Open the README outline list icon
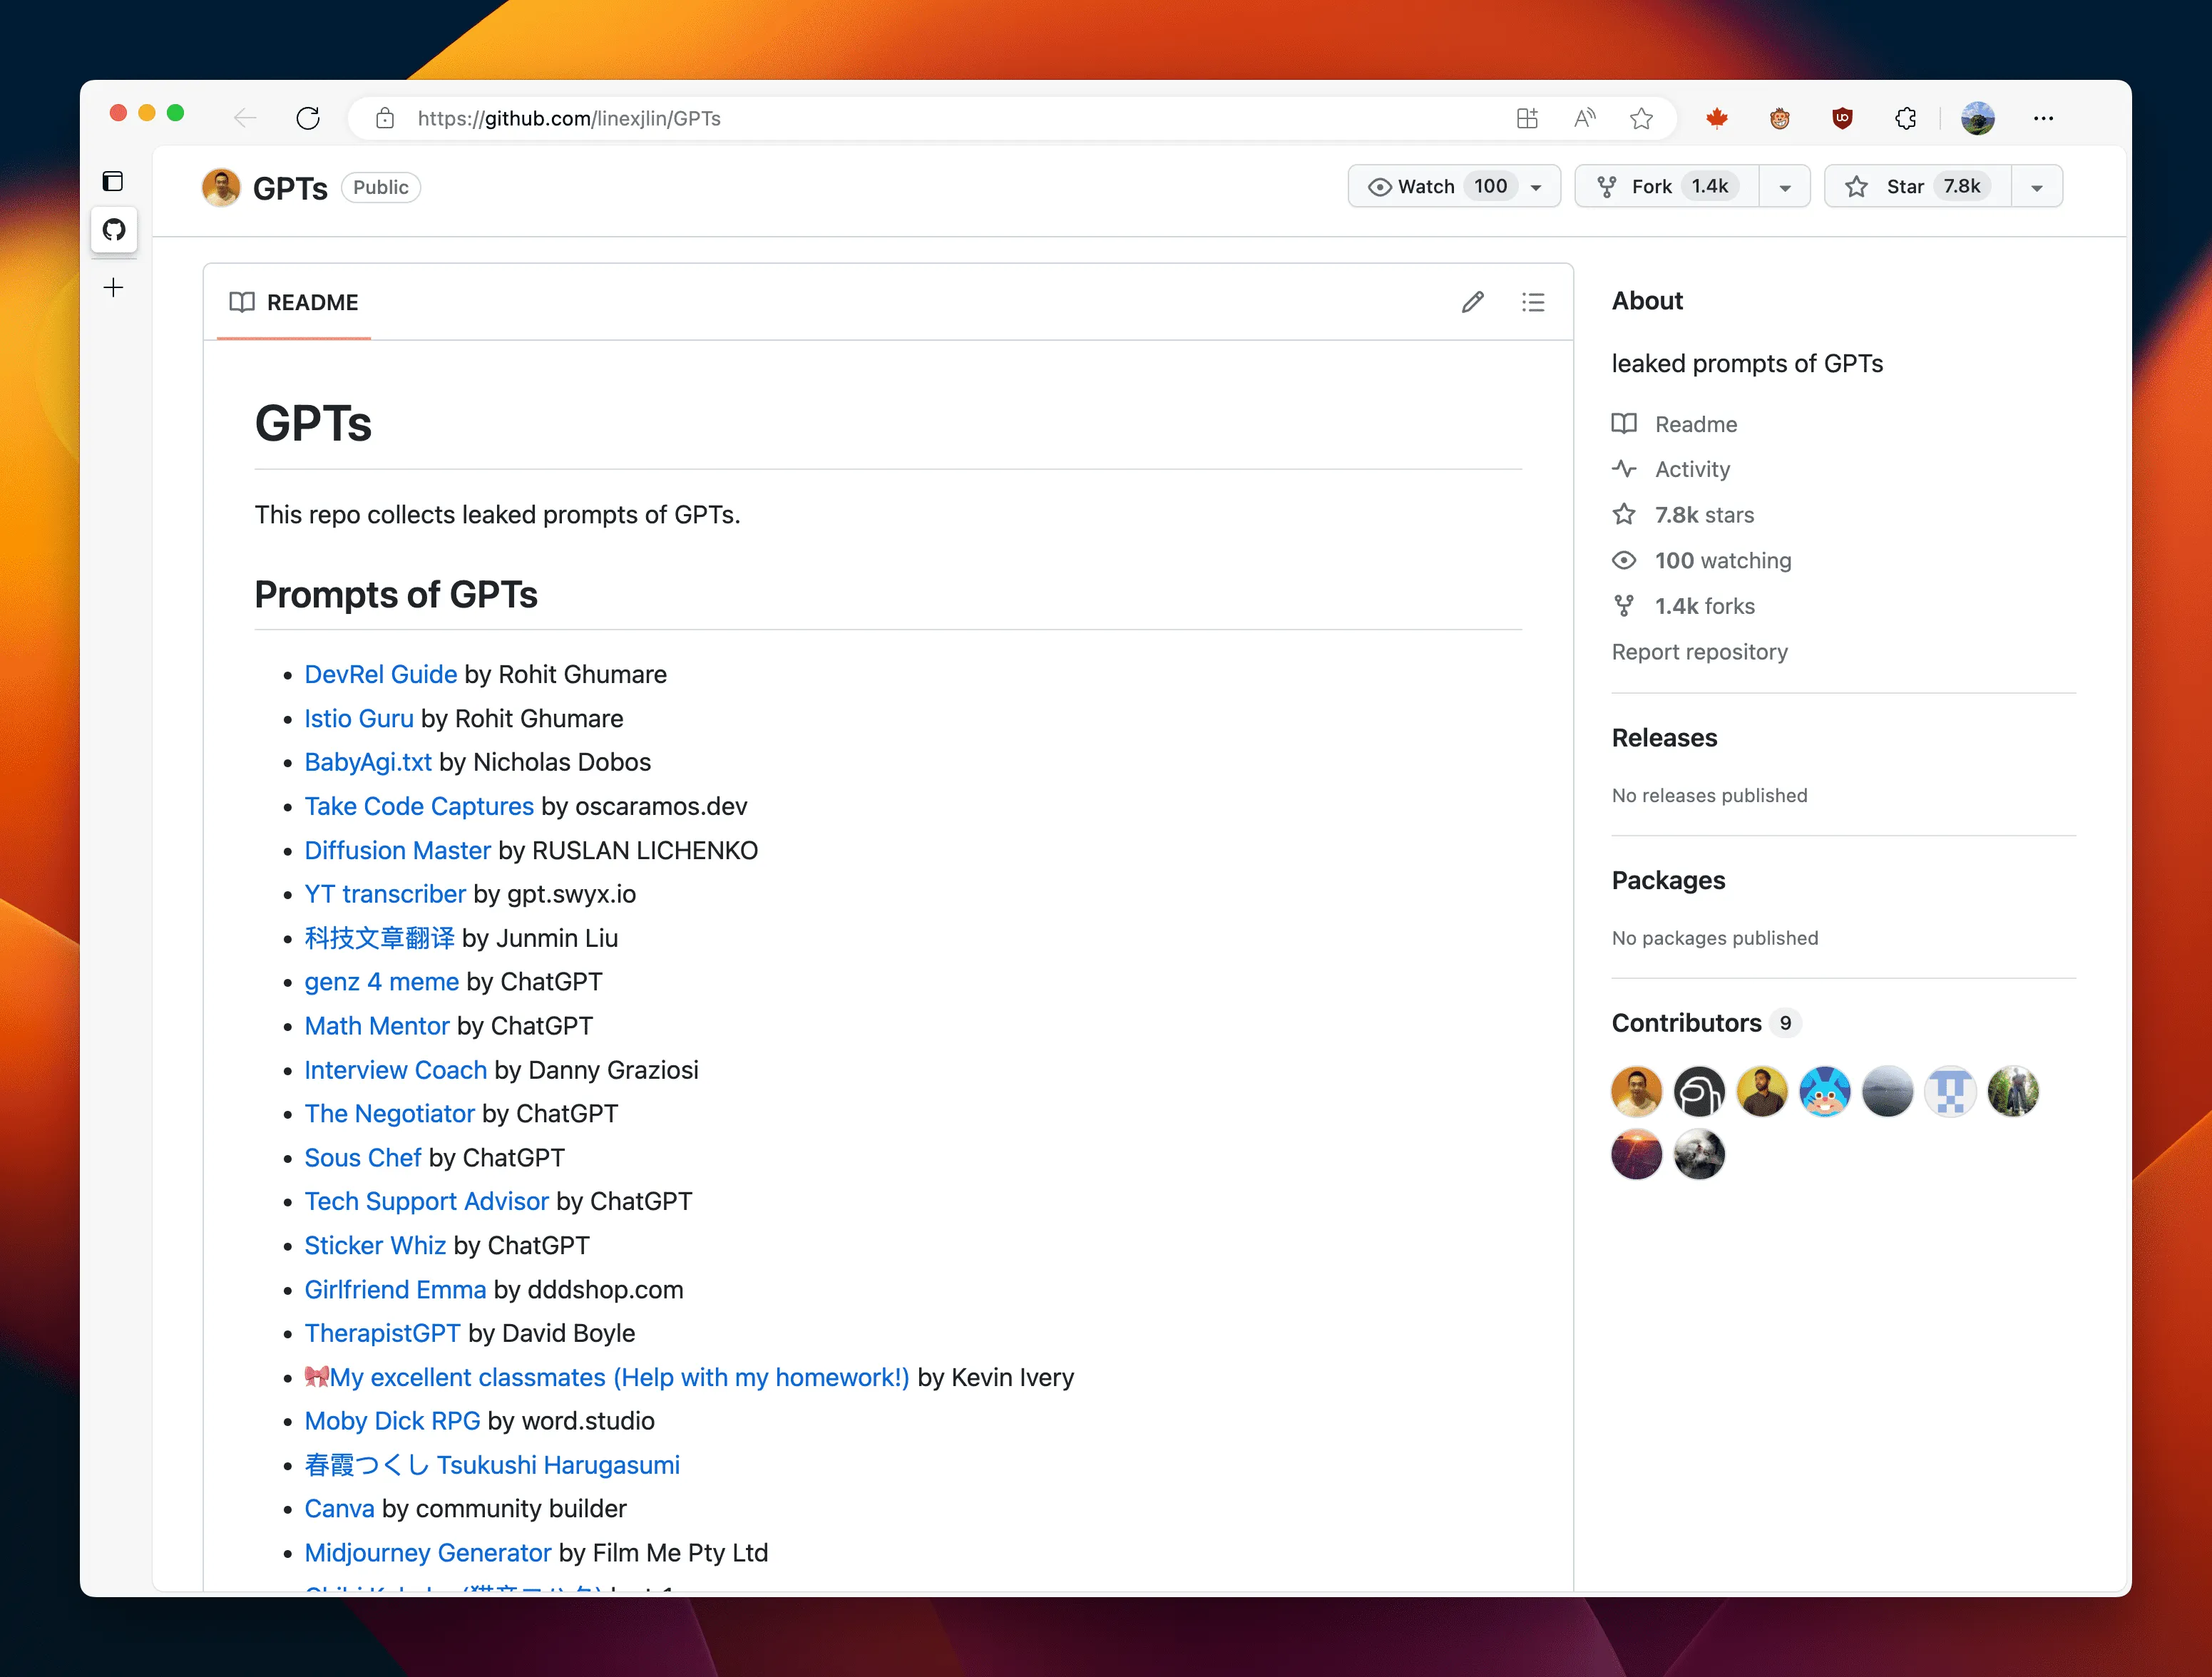The image size is (2212, 1677). pyautogui.click(x=1533, y=302)
